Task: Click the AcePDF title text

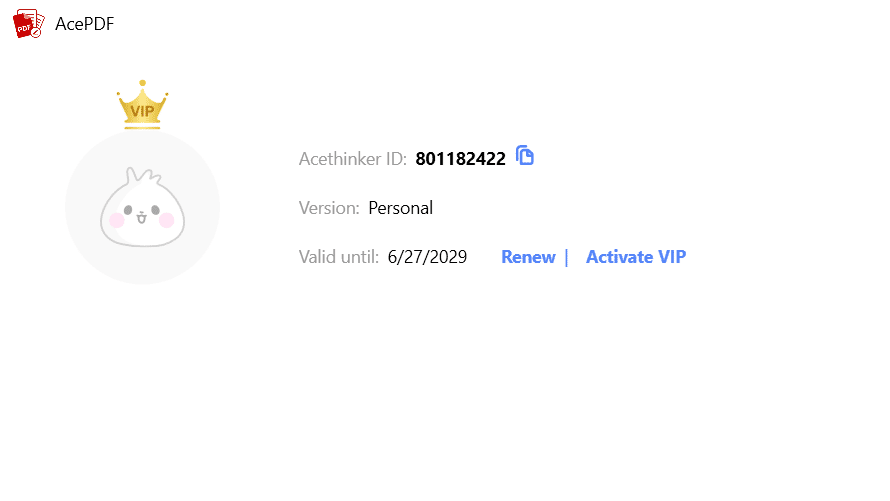Action: (x=85, y=24)
